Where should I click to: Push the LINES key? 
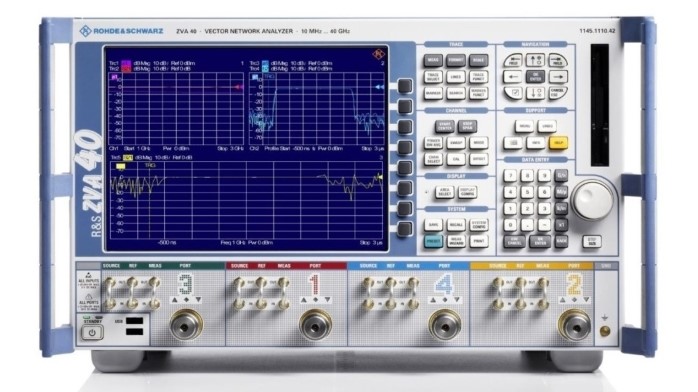pos(455,77)
